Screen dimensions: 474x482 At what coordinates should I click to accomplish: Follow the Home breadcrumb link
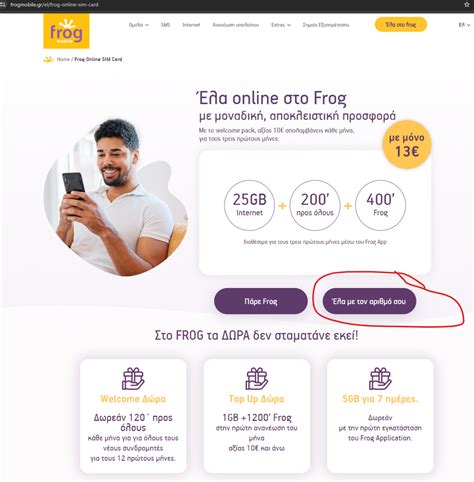point(63,59)
